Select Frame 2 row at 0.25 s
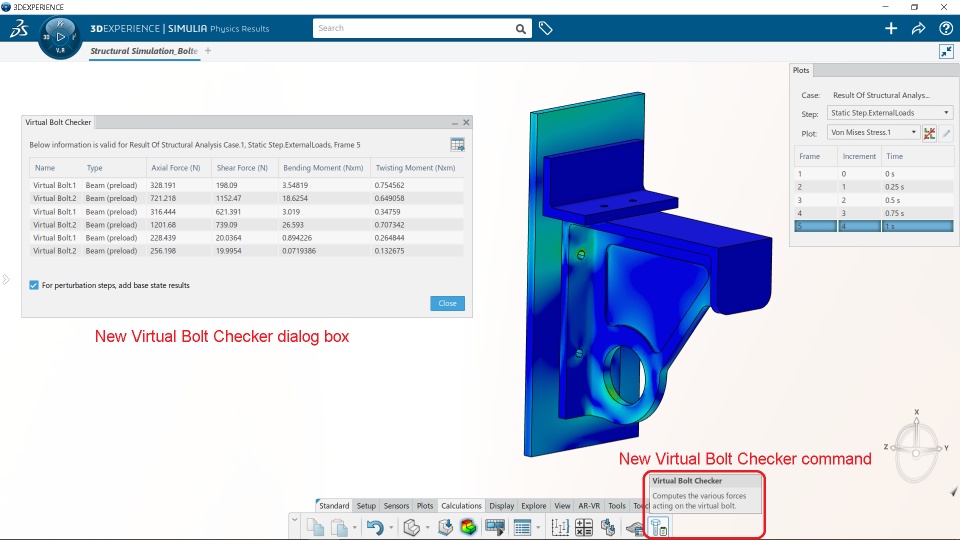 click(x=874, y=187)
